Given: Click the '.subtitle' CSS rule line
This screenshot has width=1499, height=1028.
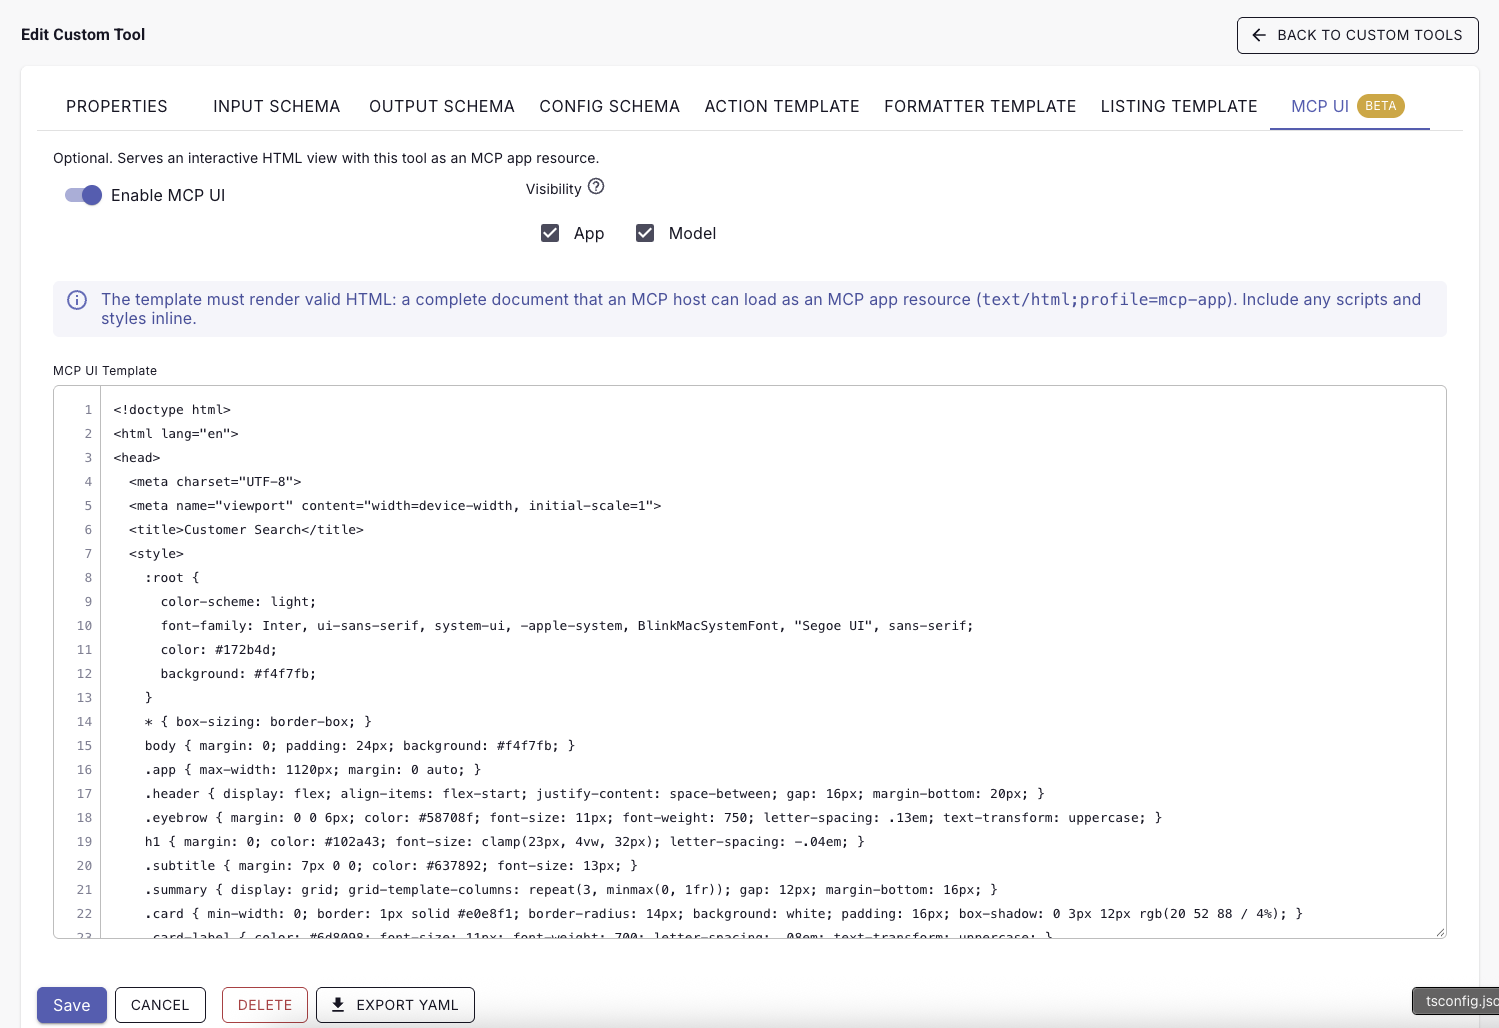Looking at the screenshot, I should point(391,866).
